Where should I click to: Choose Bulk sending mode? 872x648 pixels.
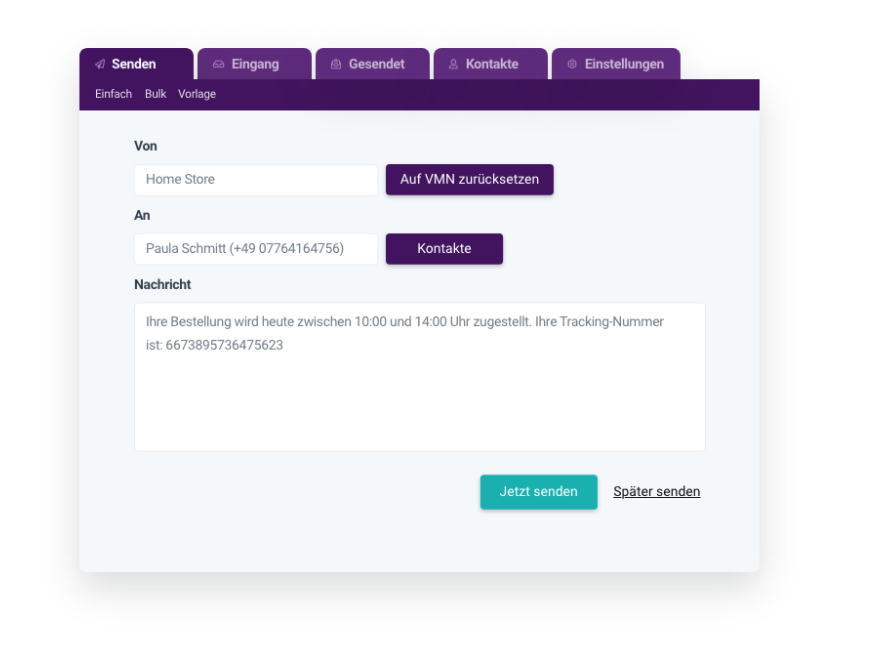[155, 94]
